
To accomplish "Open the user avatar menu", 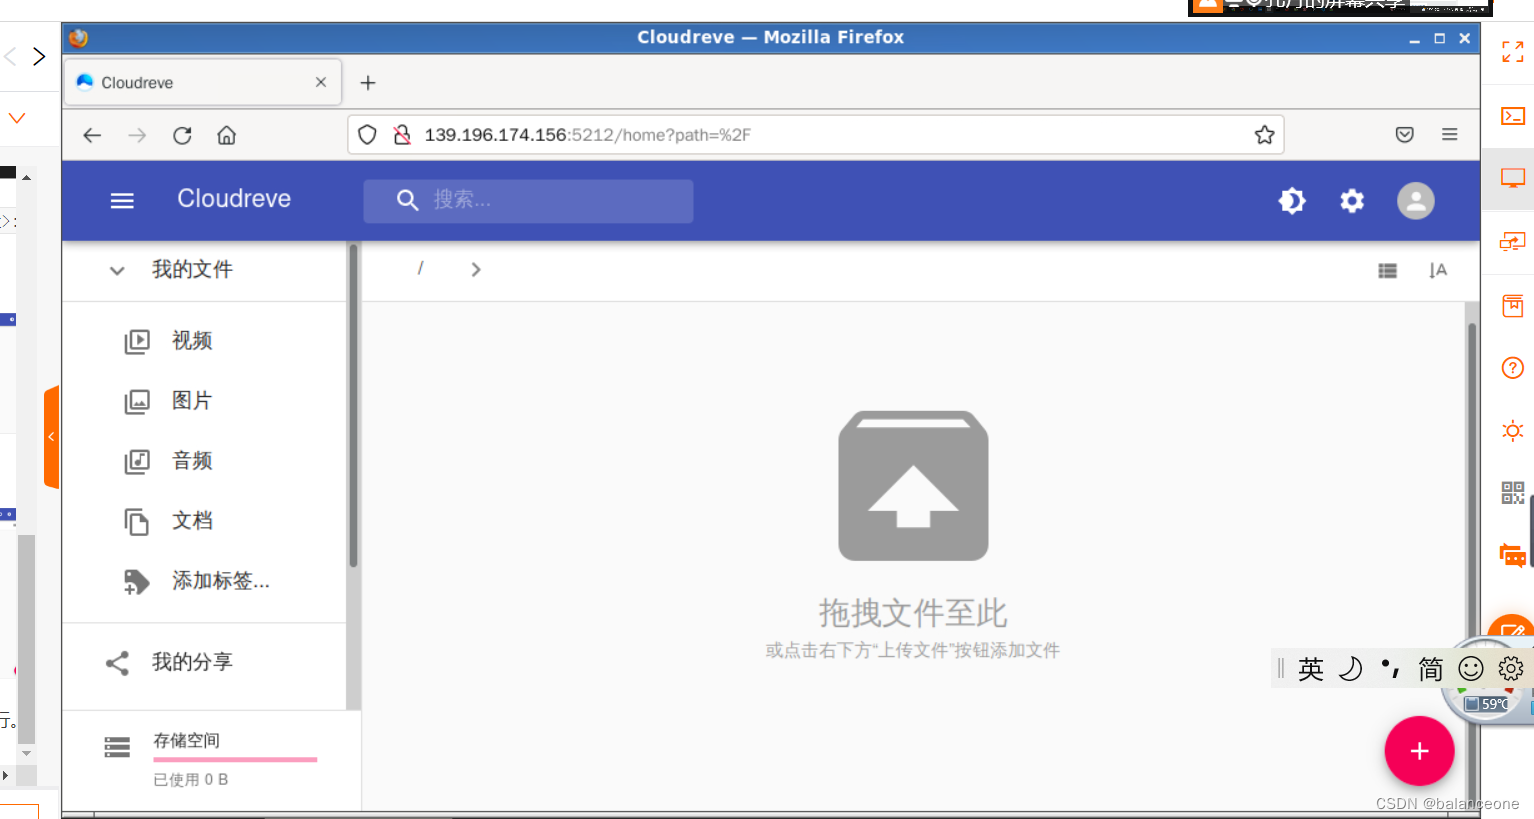I will click(x=1415, y=201).
